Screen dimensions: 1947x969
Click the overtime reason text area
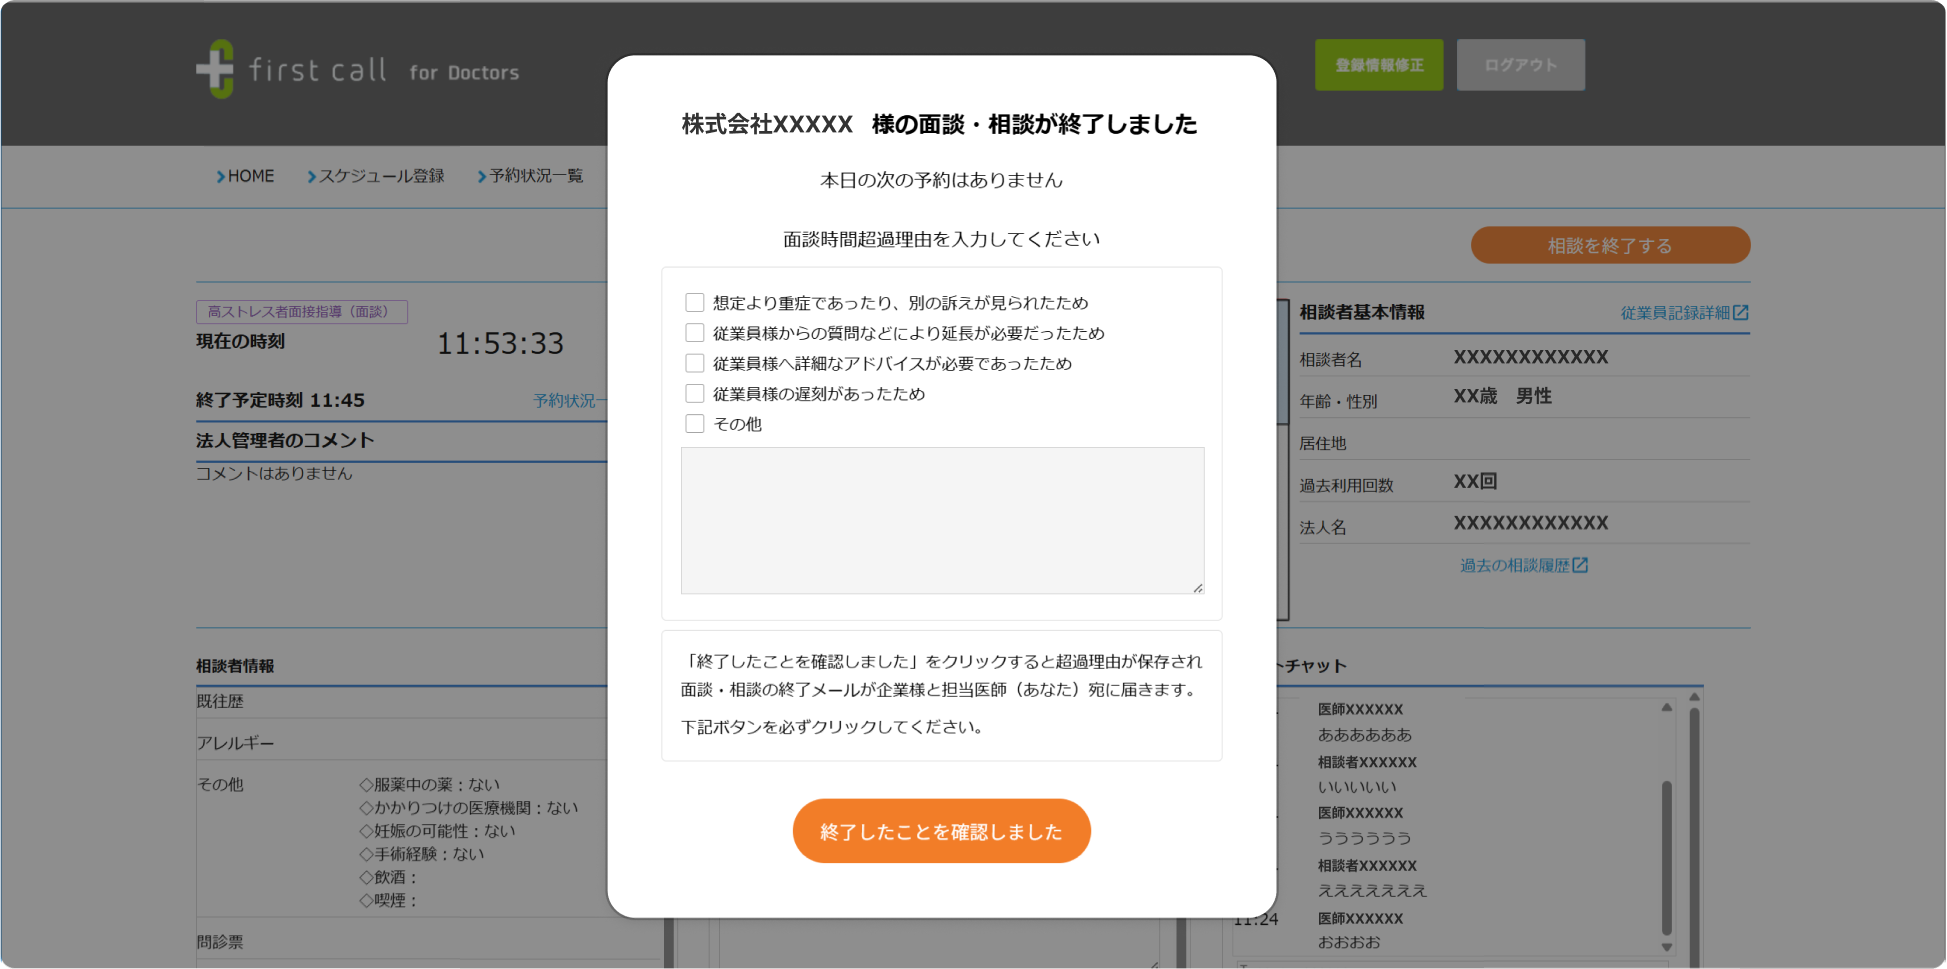pos(941,520)
